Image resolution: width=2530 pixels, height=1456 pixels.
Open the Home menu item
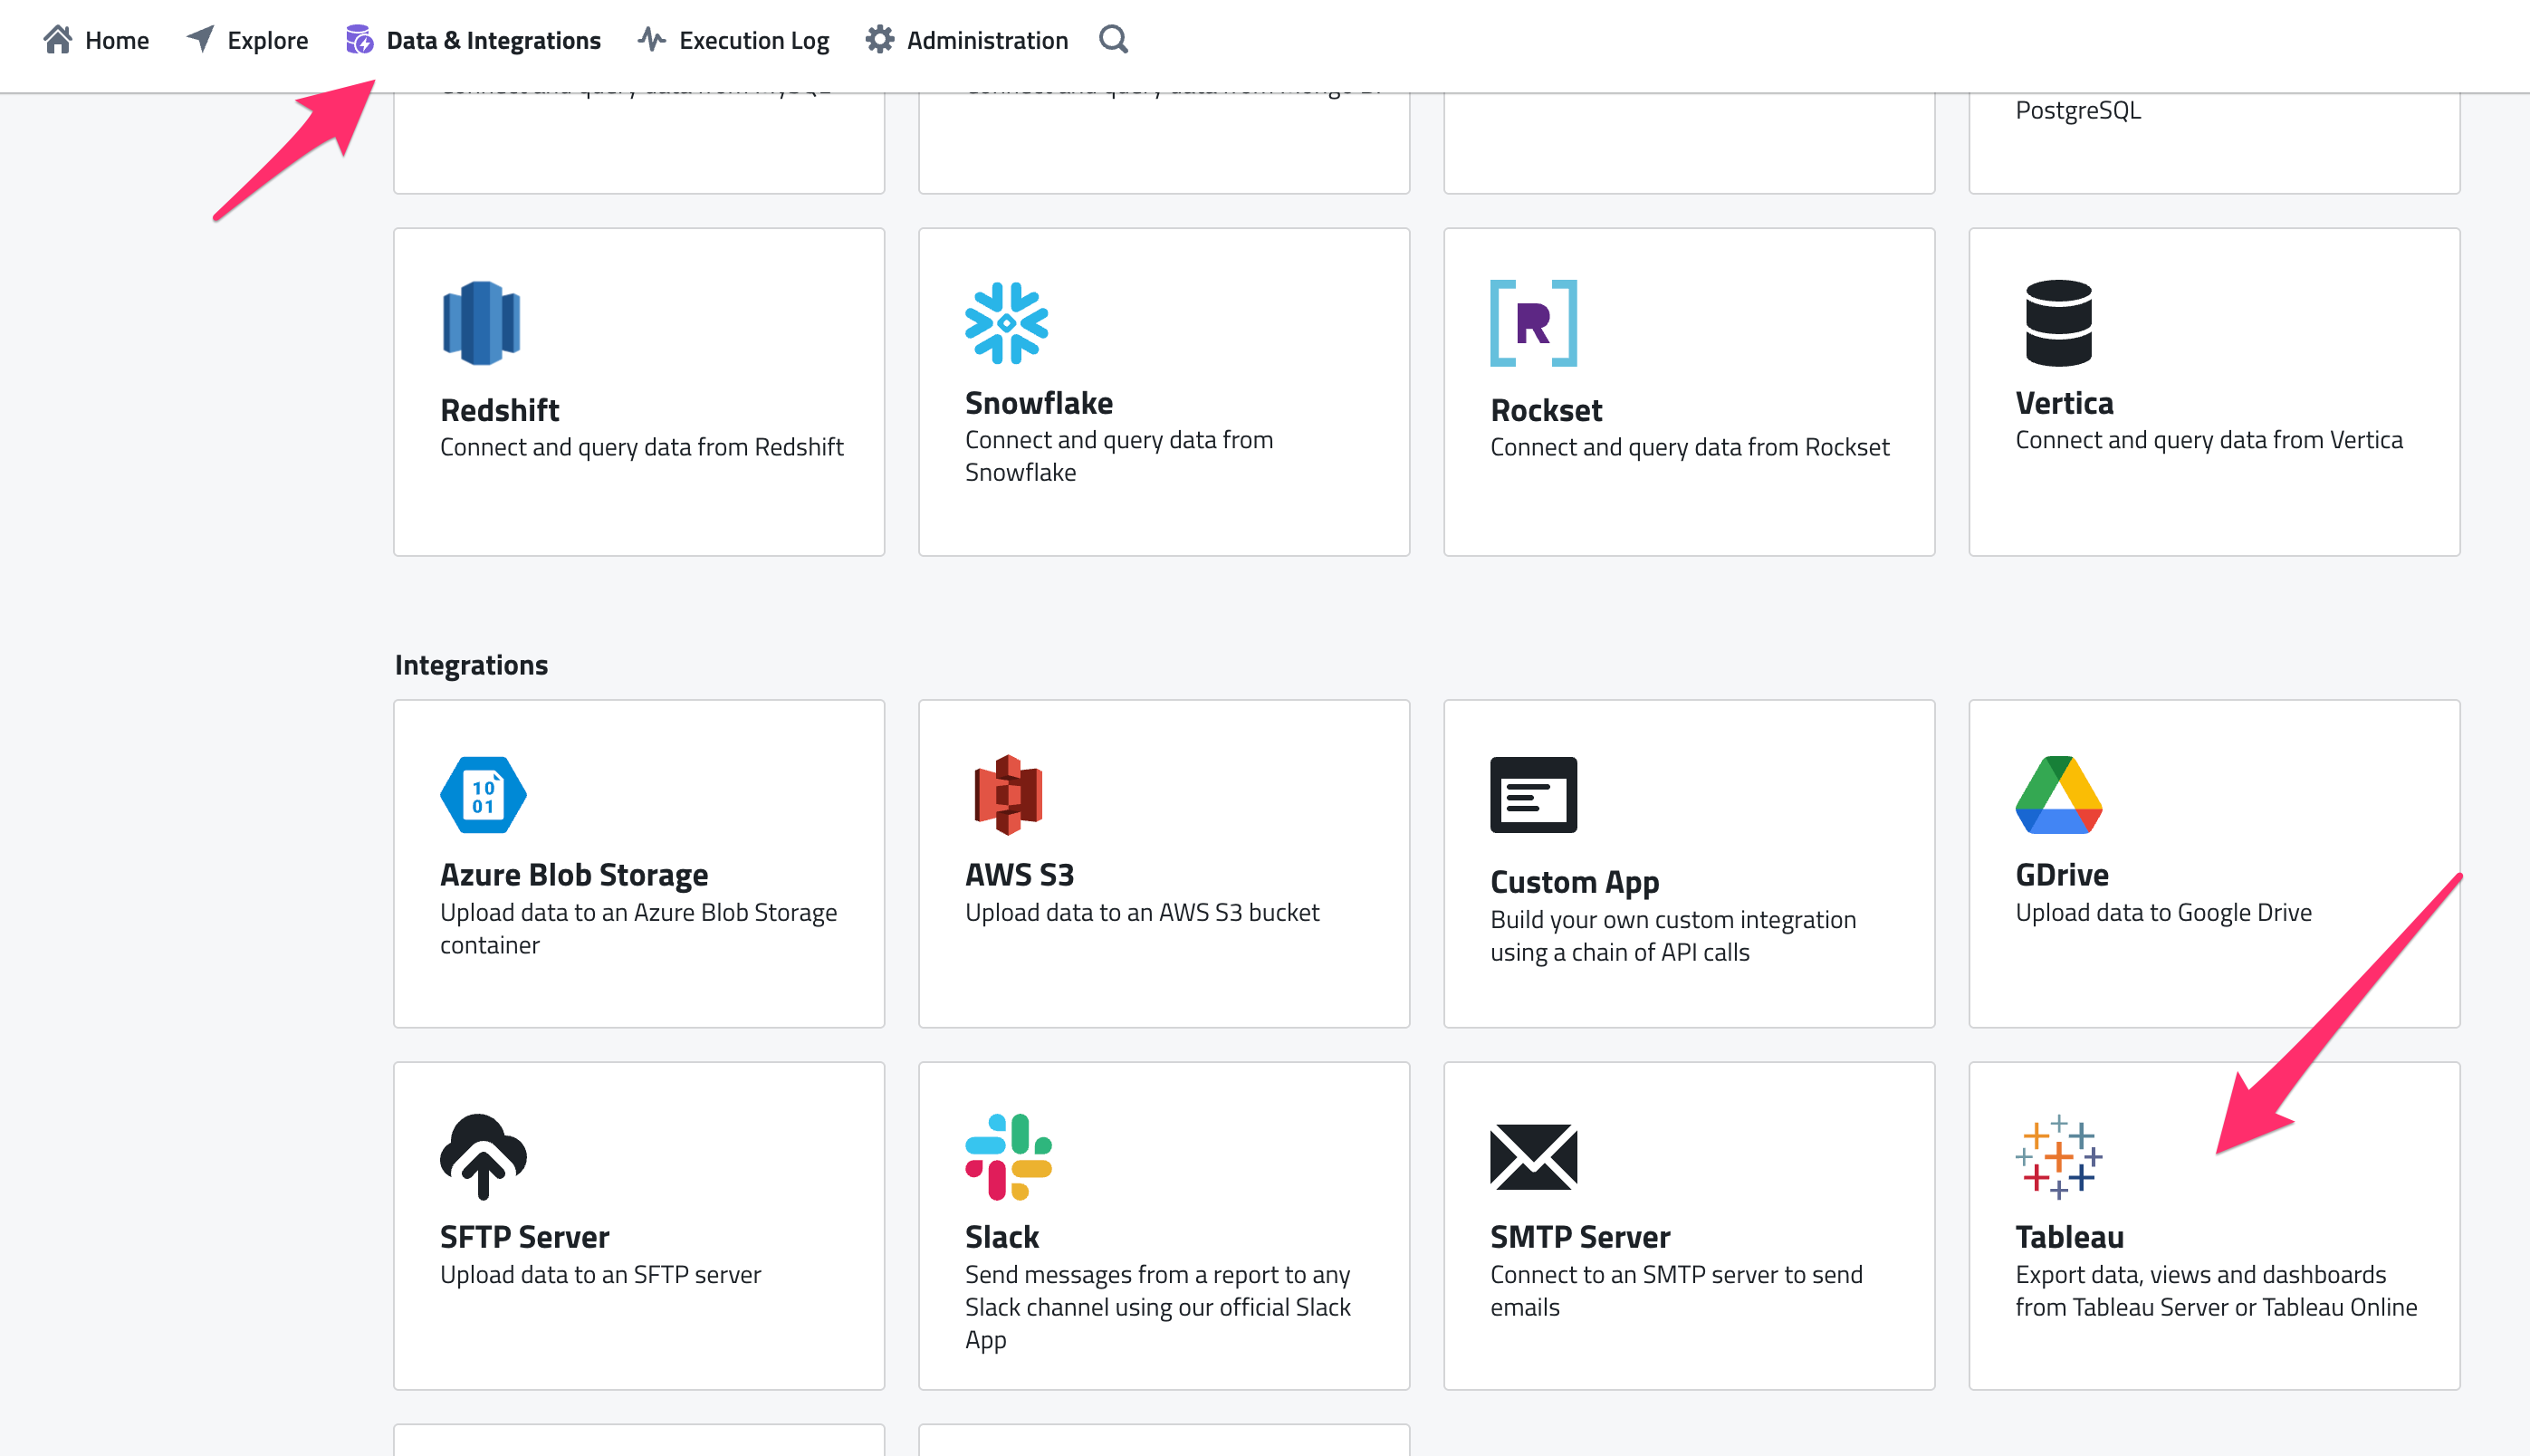[x=96, y=40]
